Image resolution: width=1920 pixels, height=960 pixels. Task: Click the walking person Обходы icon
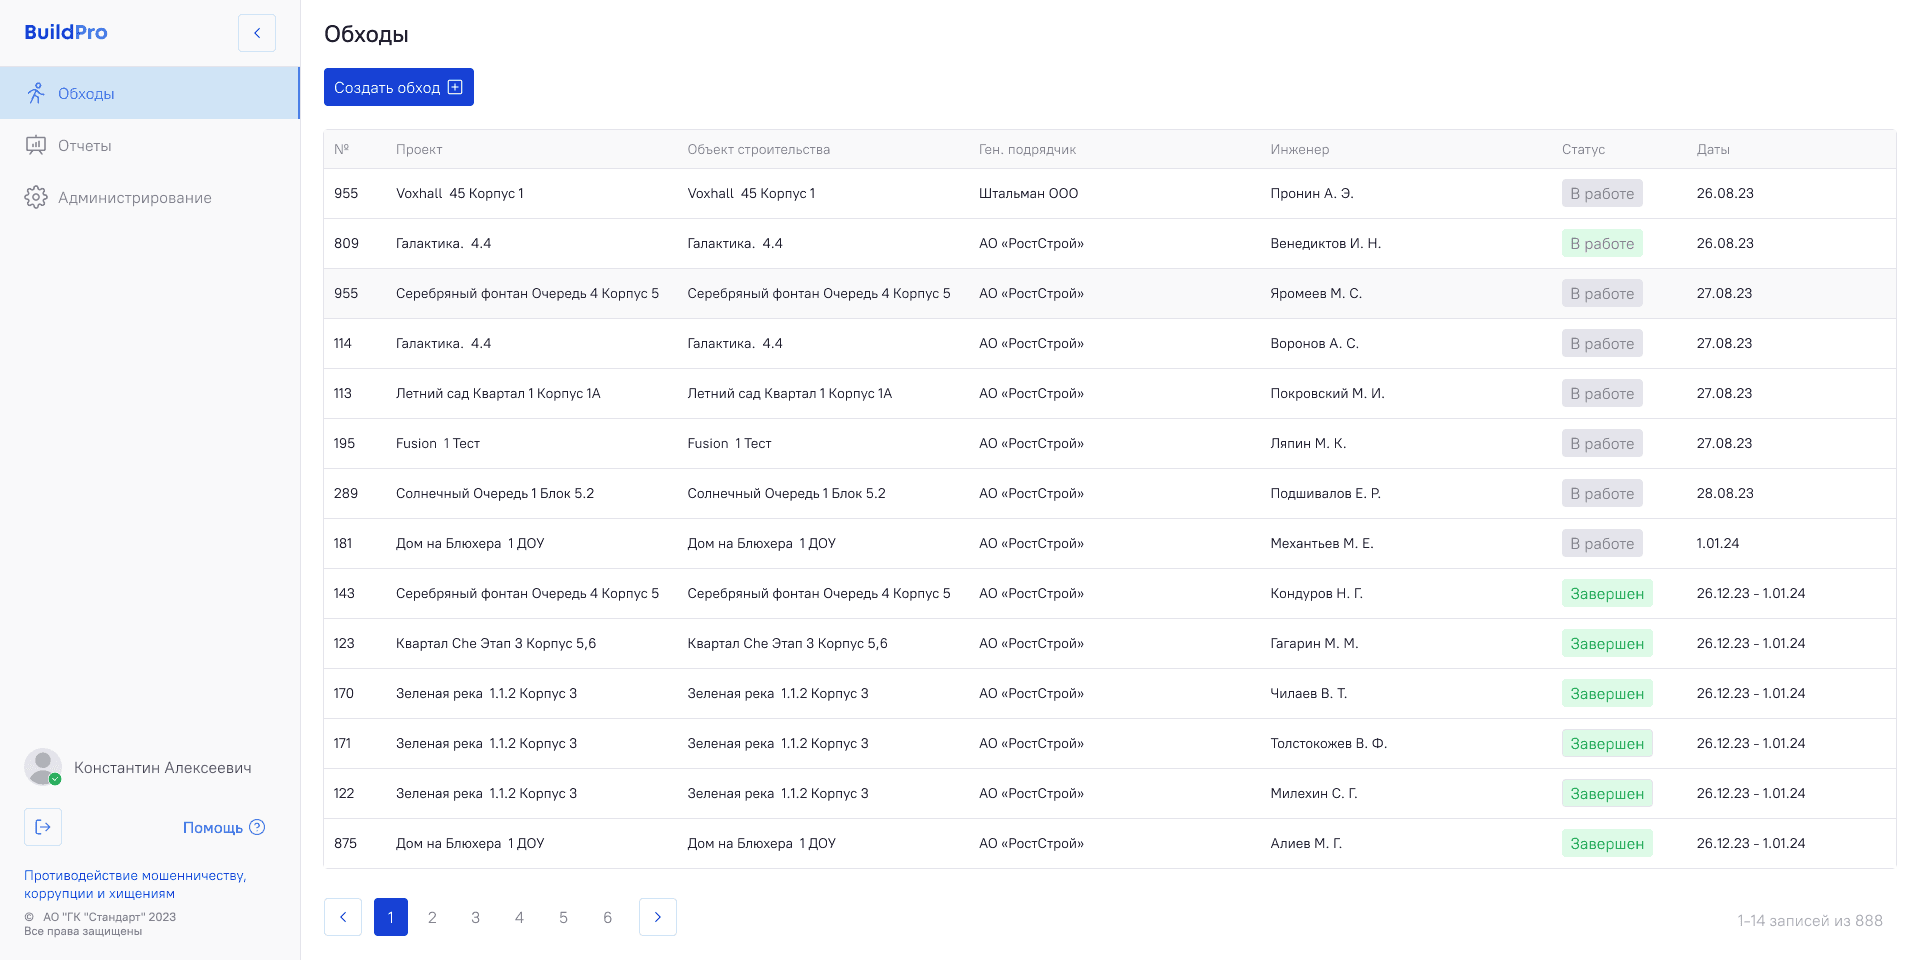pos(36,93)
